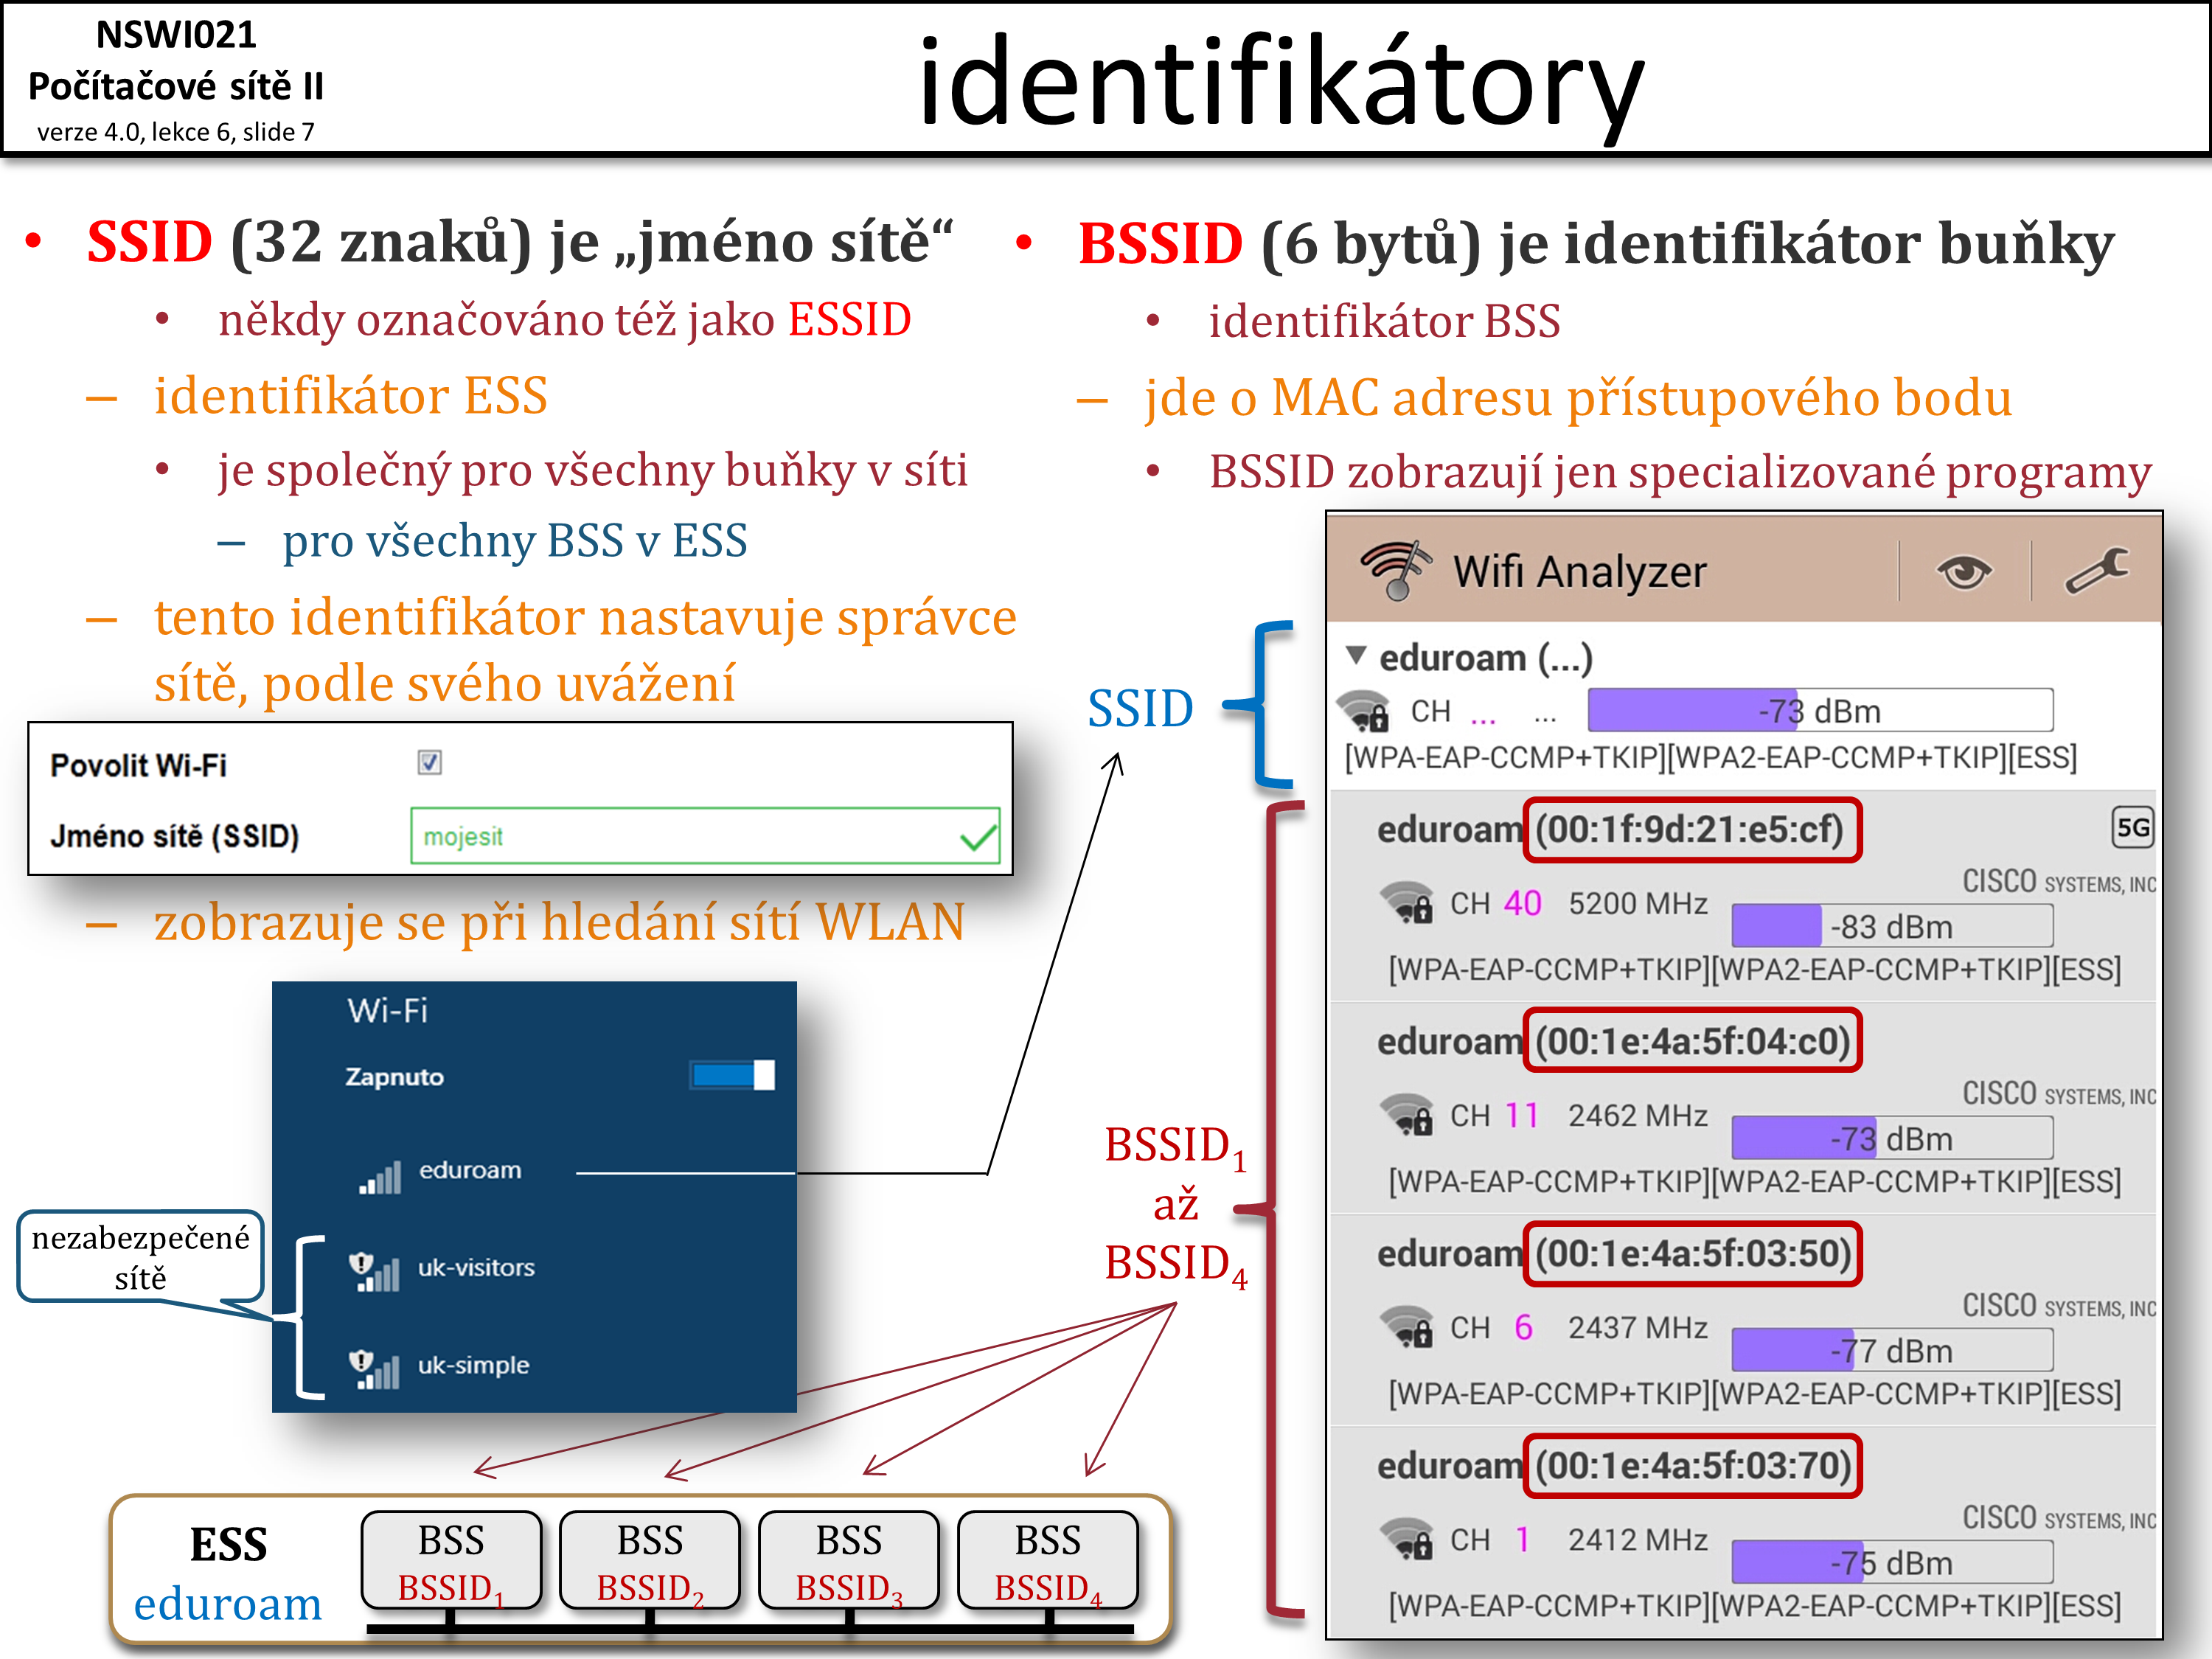Click the Wi-Fi panel title

click(x=388, y=1011)
